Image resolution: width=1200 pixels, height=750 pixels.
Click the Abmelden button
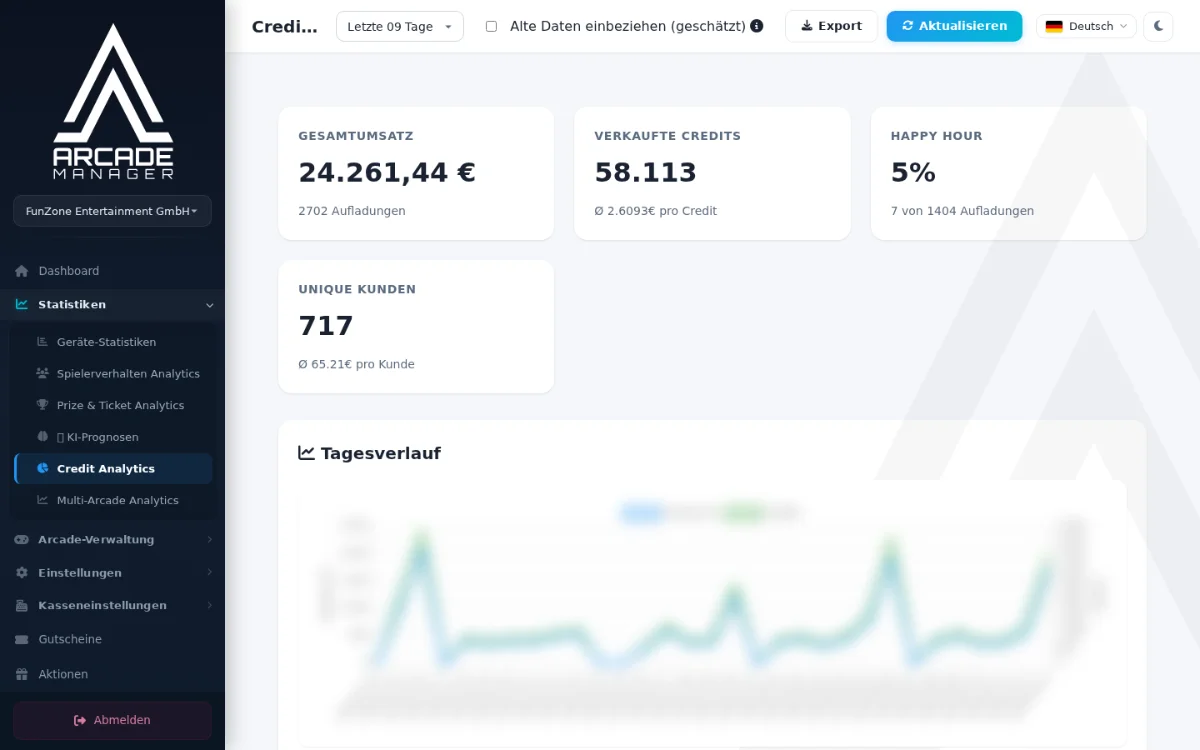pyautogui.click(x=112, y=720)
